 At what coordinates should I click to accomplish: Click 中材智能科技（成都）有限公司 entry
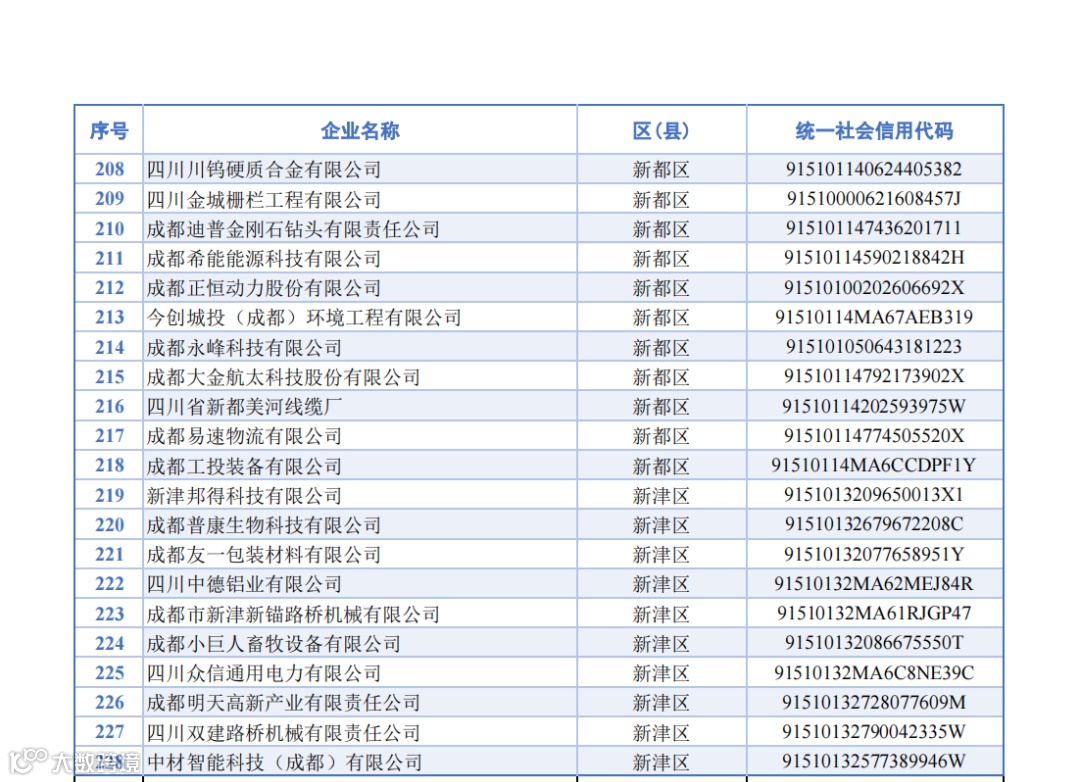point(284,762)
